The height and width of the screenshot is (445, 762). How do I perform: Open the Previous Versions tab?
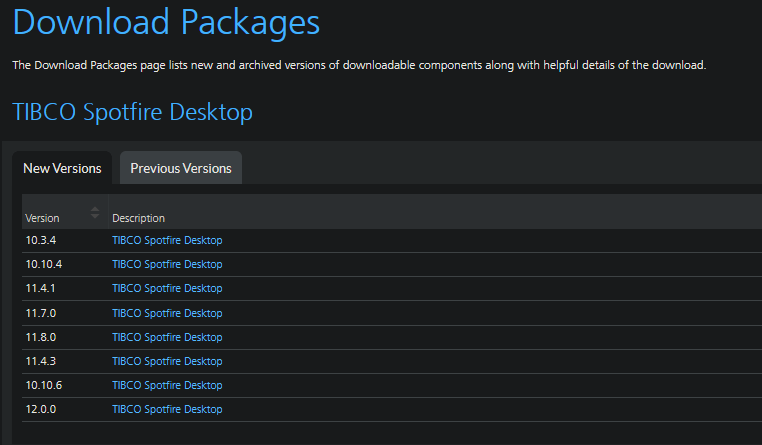(181, 168)
